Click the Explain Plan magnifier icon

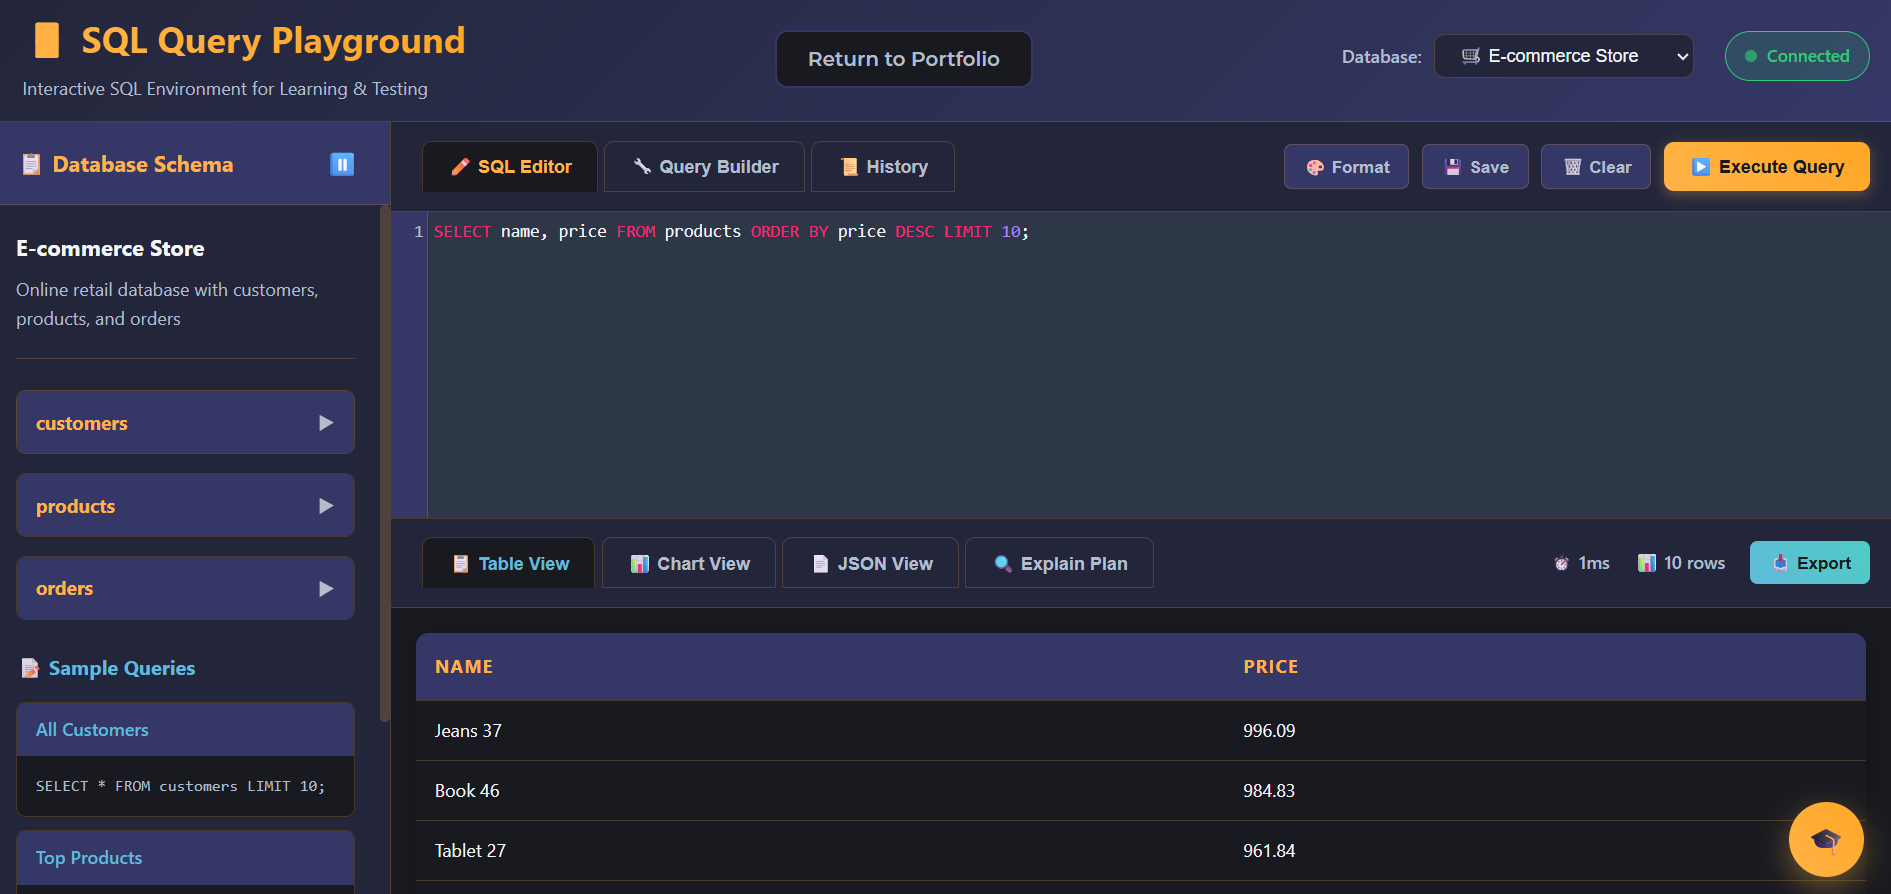click(x=1002, y=564)
